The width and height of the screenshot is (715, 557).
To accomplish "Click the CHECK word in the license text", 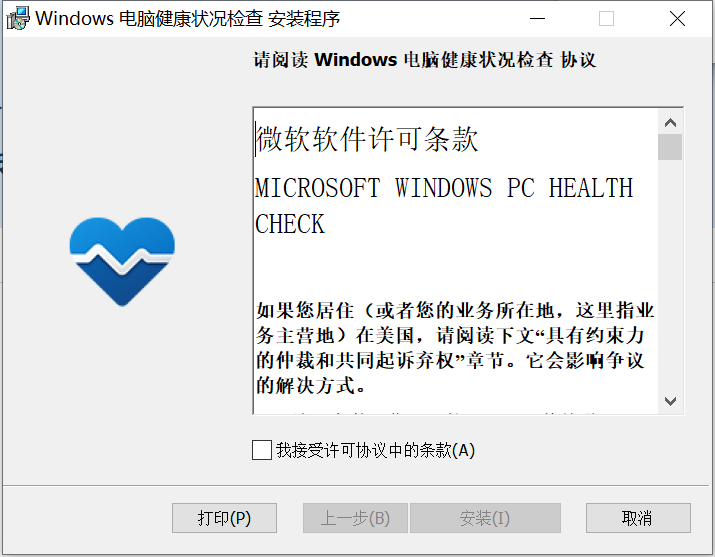I will coord(290,224).
